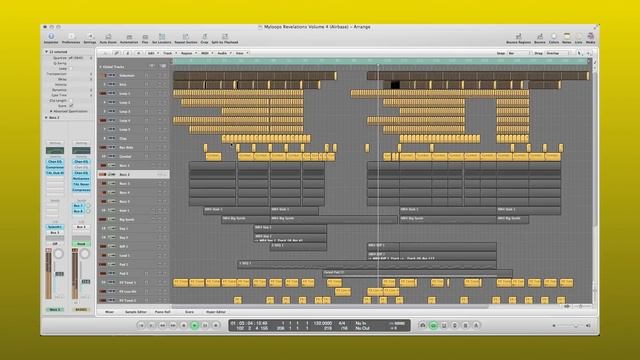Click the Go to Beginning transport button
This screenshot has height=360, width=640.
point(141,325)
